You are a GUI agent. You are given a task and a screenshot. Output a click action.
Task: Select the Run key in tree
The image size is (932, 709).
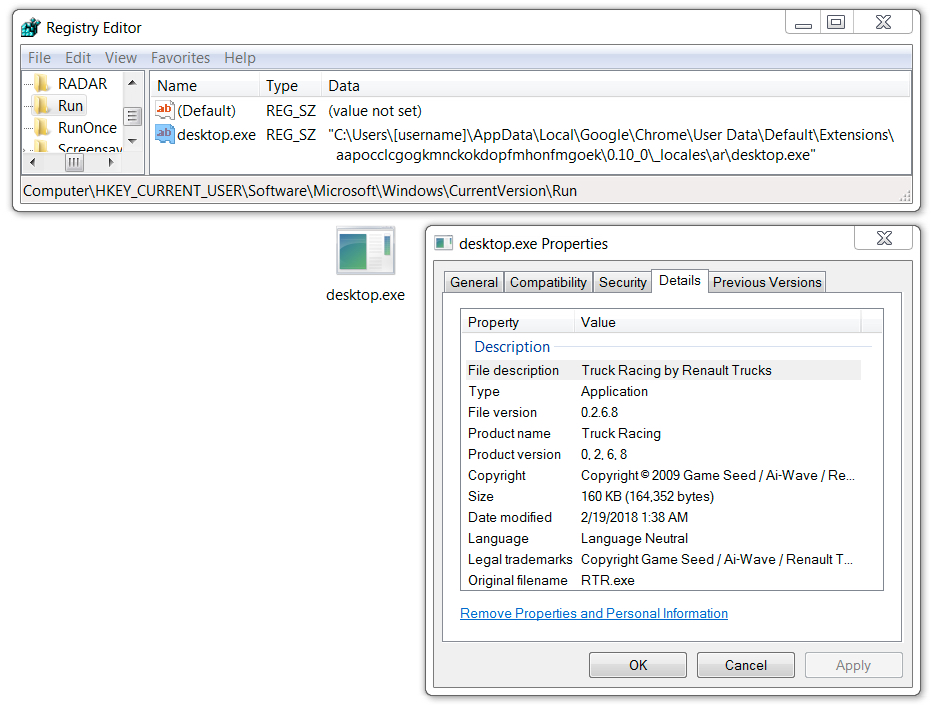tap(70, 105)
